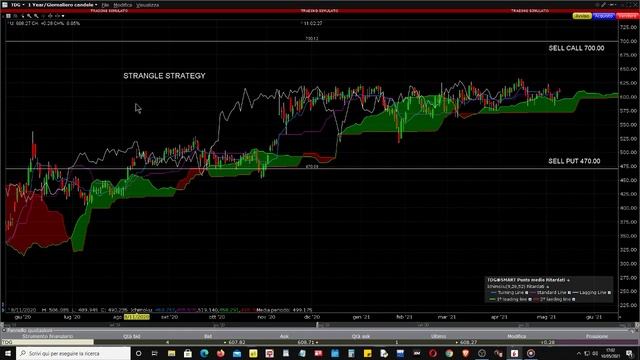The image size is (640, 360).
Task: Open Firefox from the taskbar
Action: 220,353
